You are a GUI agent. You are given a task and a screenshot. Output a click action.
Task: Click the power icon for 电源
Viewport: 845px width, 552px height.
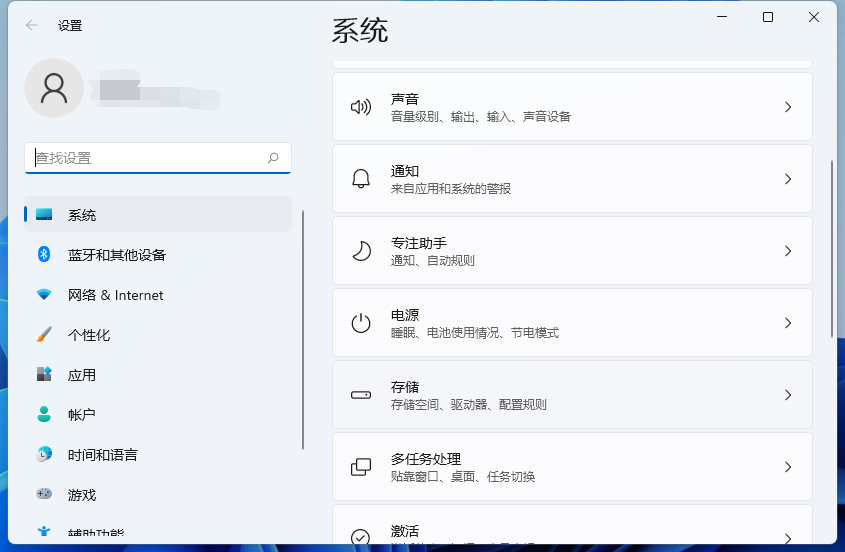tap(361, 323)
